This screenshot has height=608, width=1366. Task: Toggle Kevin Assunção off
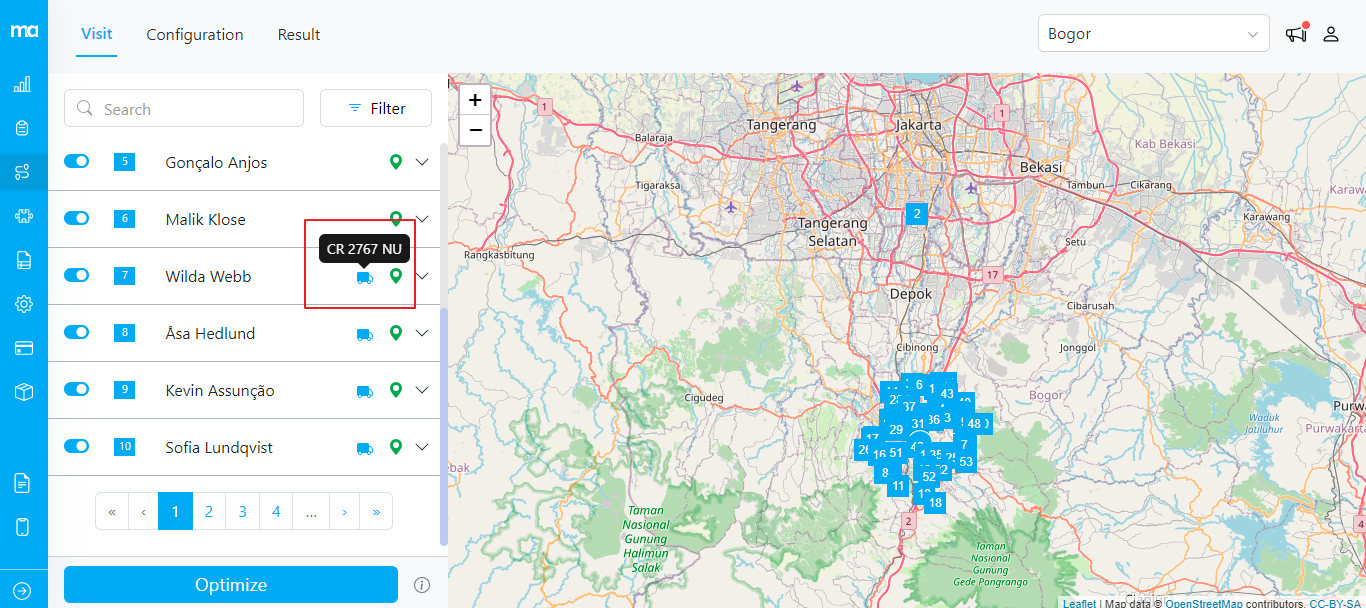point(77,390)
